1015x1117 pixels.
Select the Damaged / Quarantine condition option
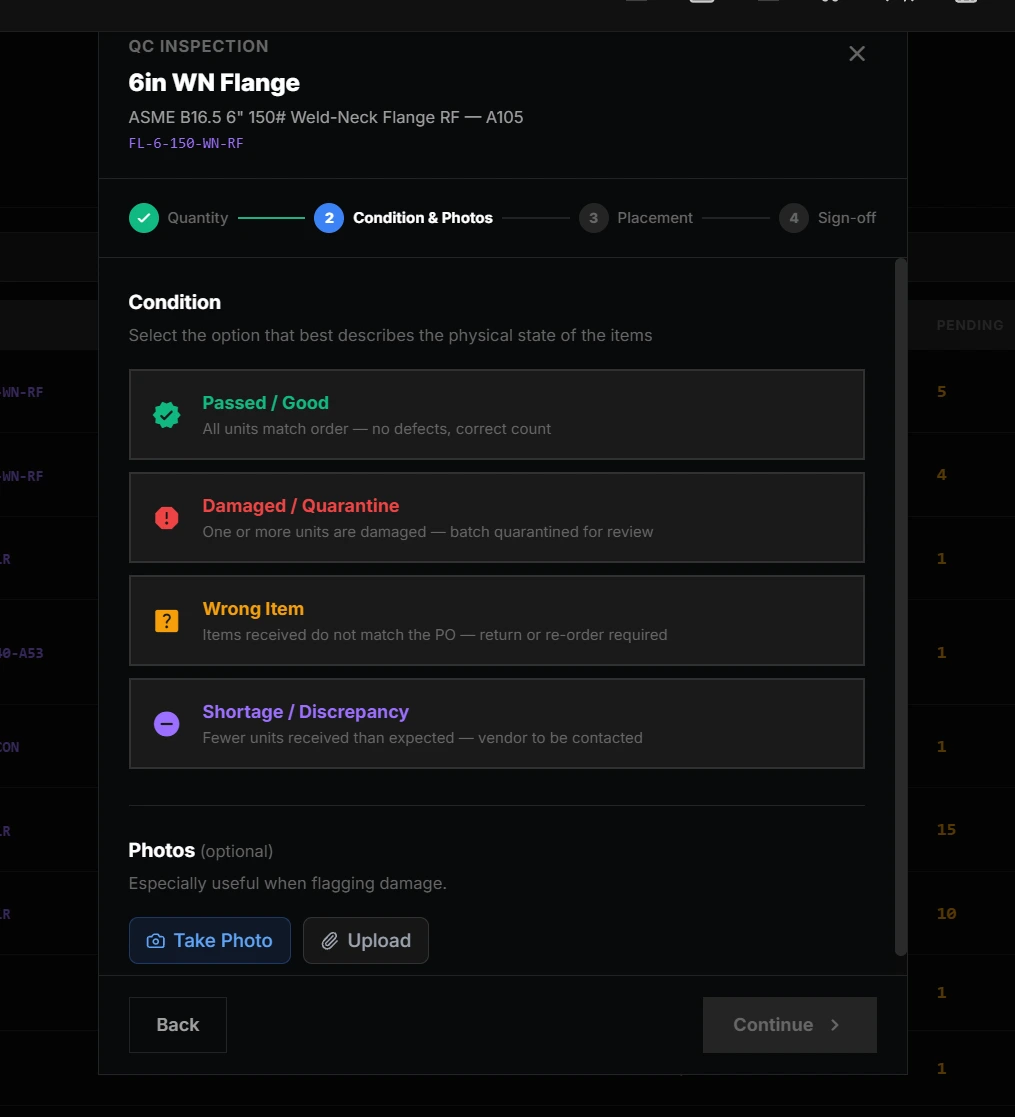[496, 518]
